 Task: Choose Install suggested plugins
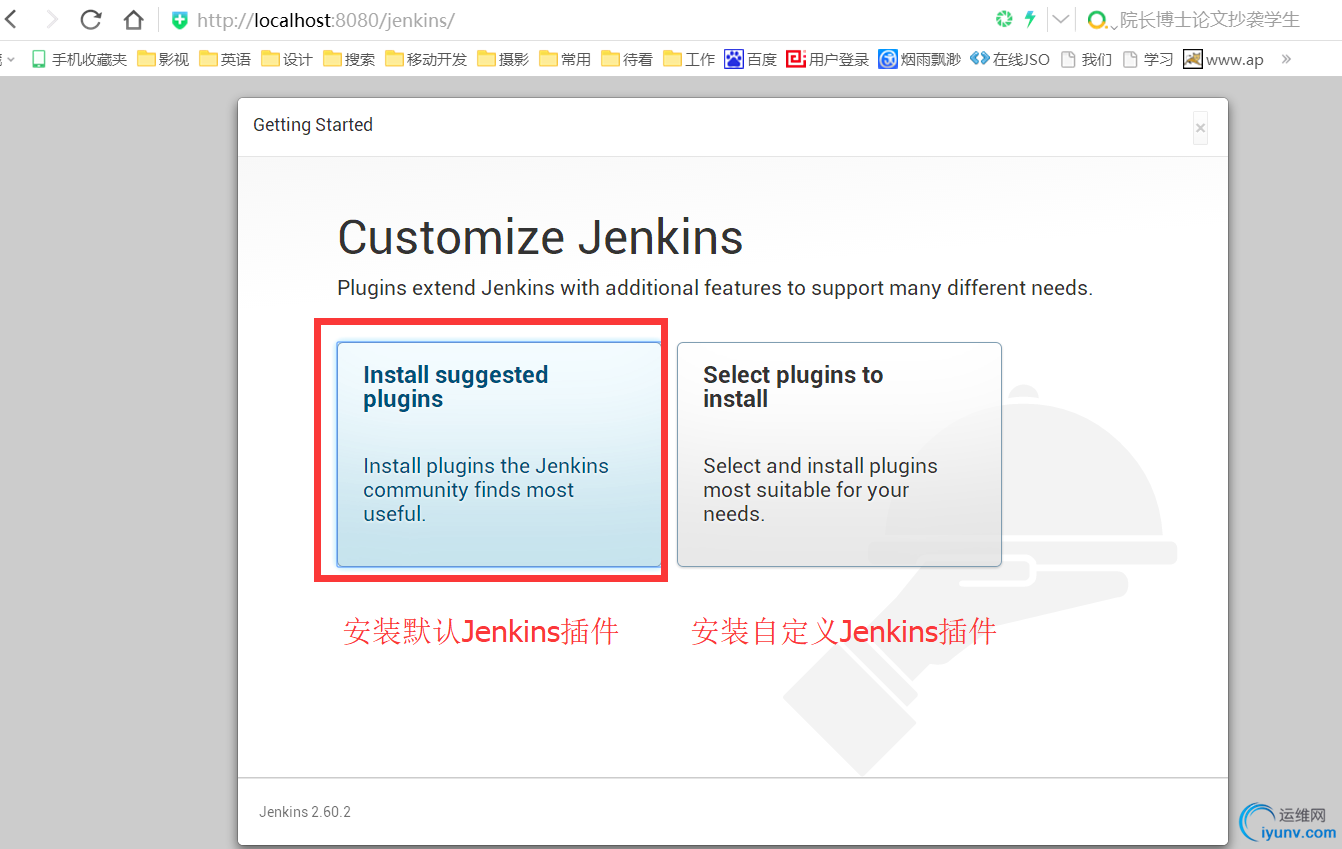coord(499,455)
